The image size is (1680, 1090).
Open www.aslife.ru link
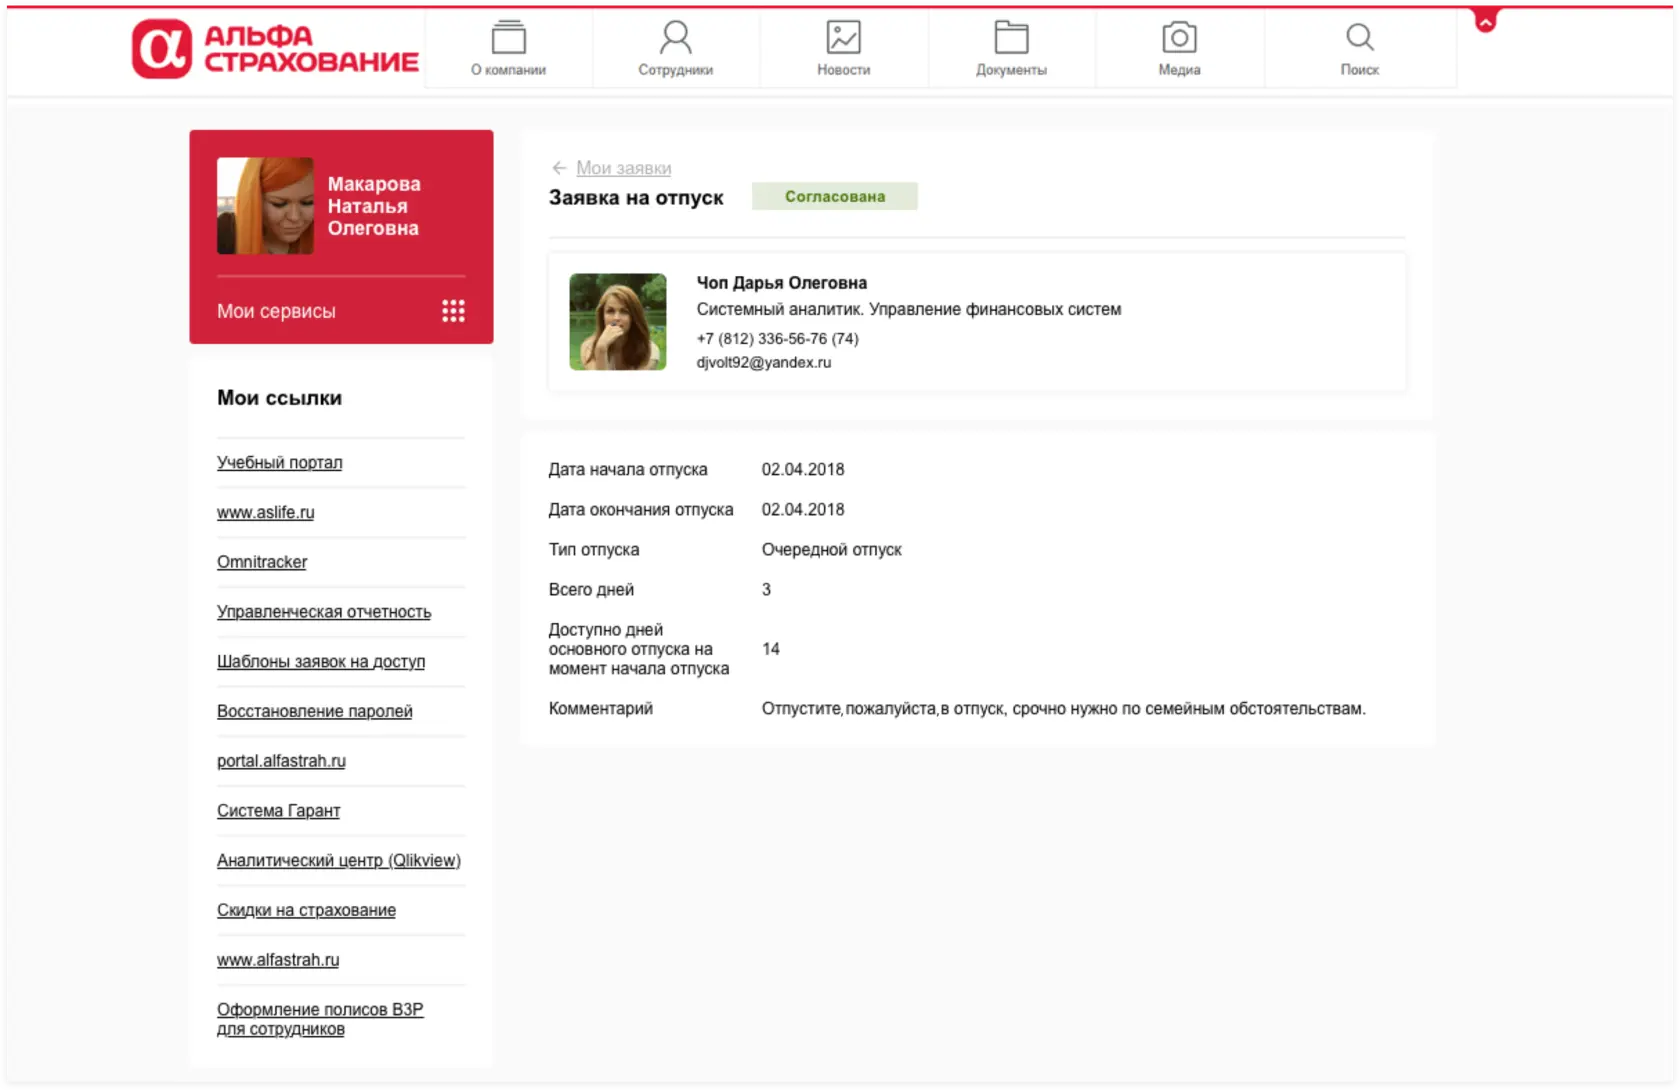pyautogui.click(x=266, y=512)
